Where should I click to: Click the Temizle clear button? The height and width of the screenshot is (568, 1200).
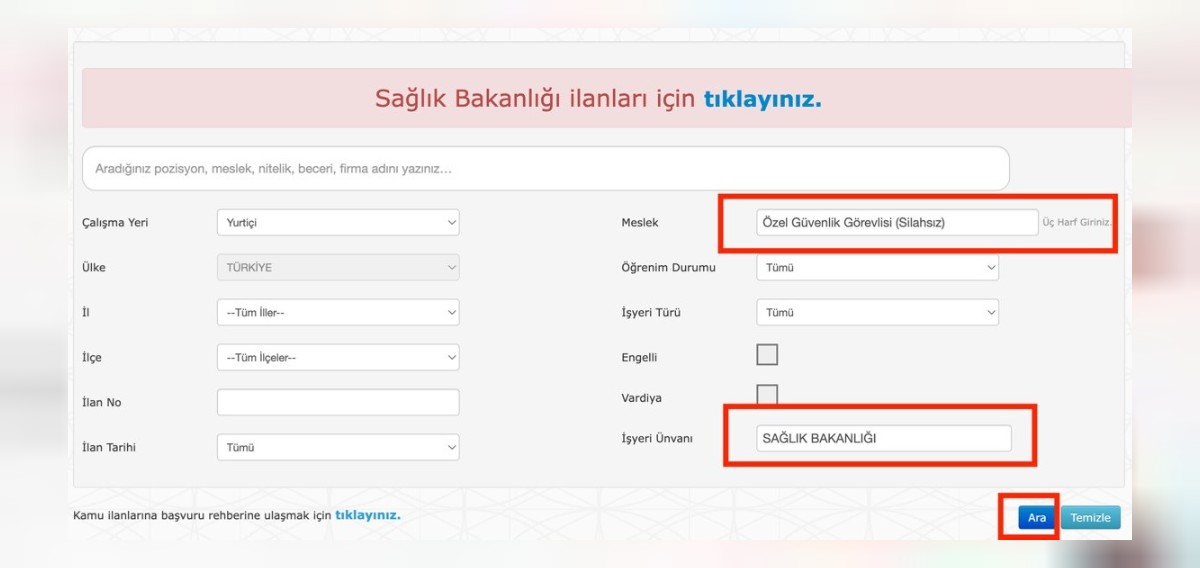click(x=1091, y=518)
